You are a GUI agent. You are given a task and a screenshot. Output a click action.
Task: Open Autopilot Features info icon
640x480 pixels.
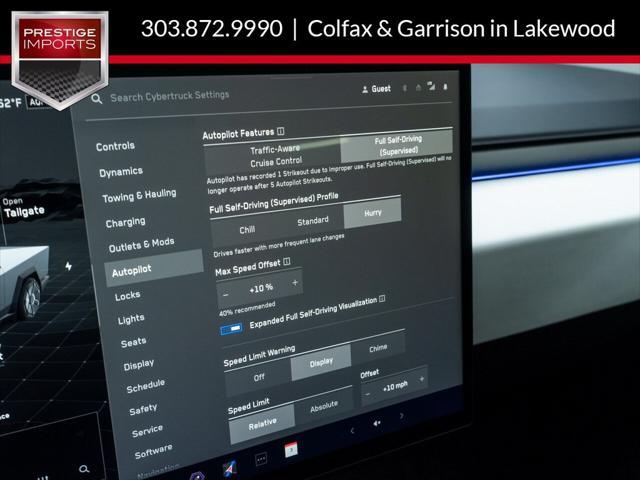(x=280, y=131)
